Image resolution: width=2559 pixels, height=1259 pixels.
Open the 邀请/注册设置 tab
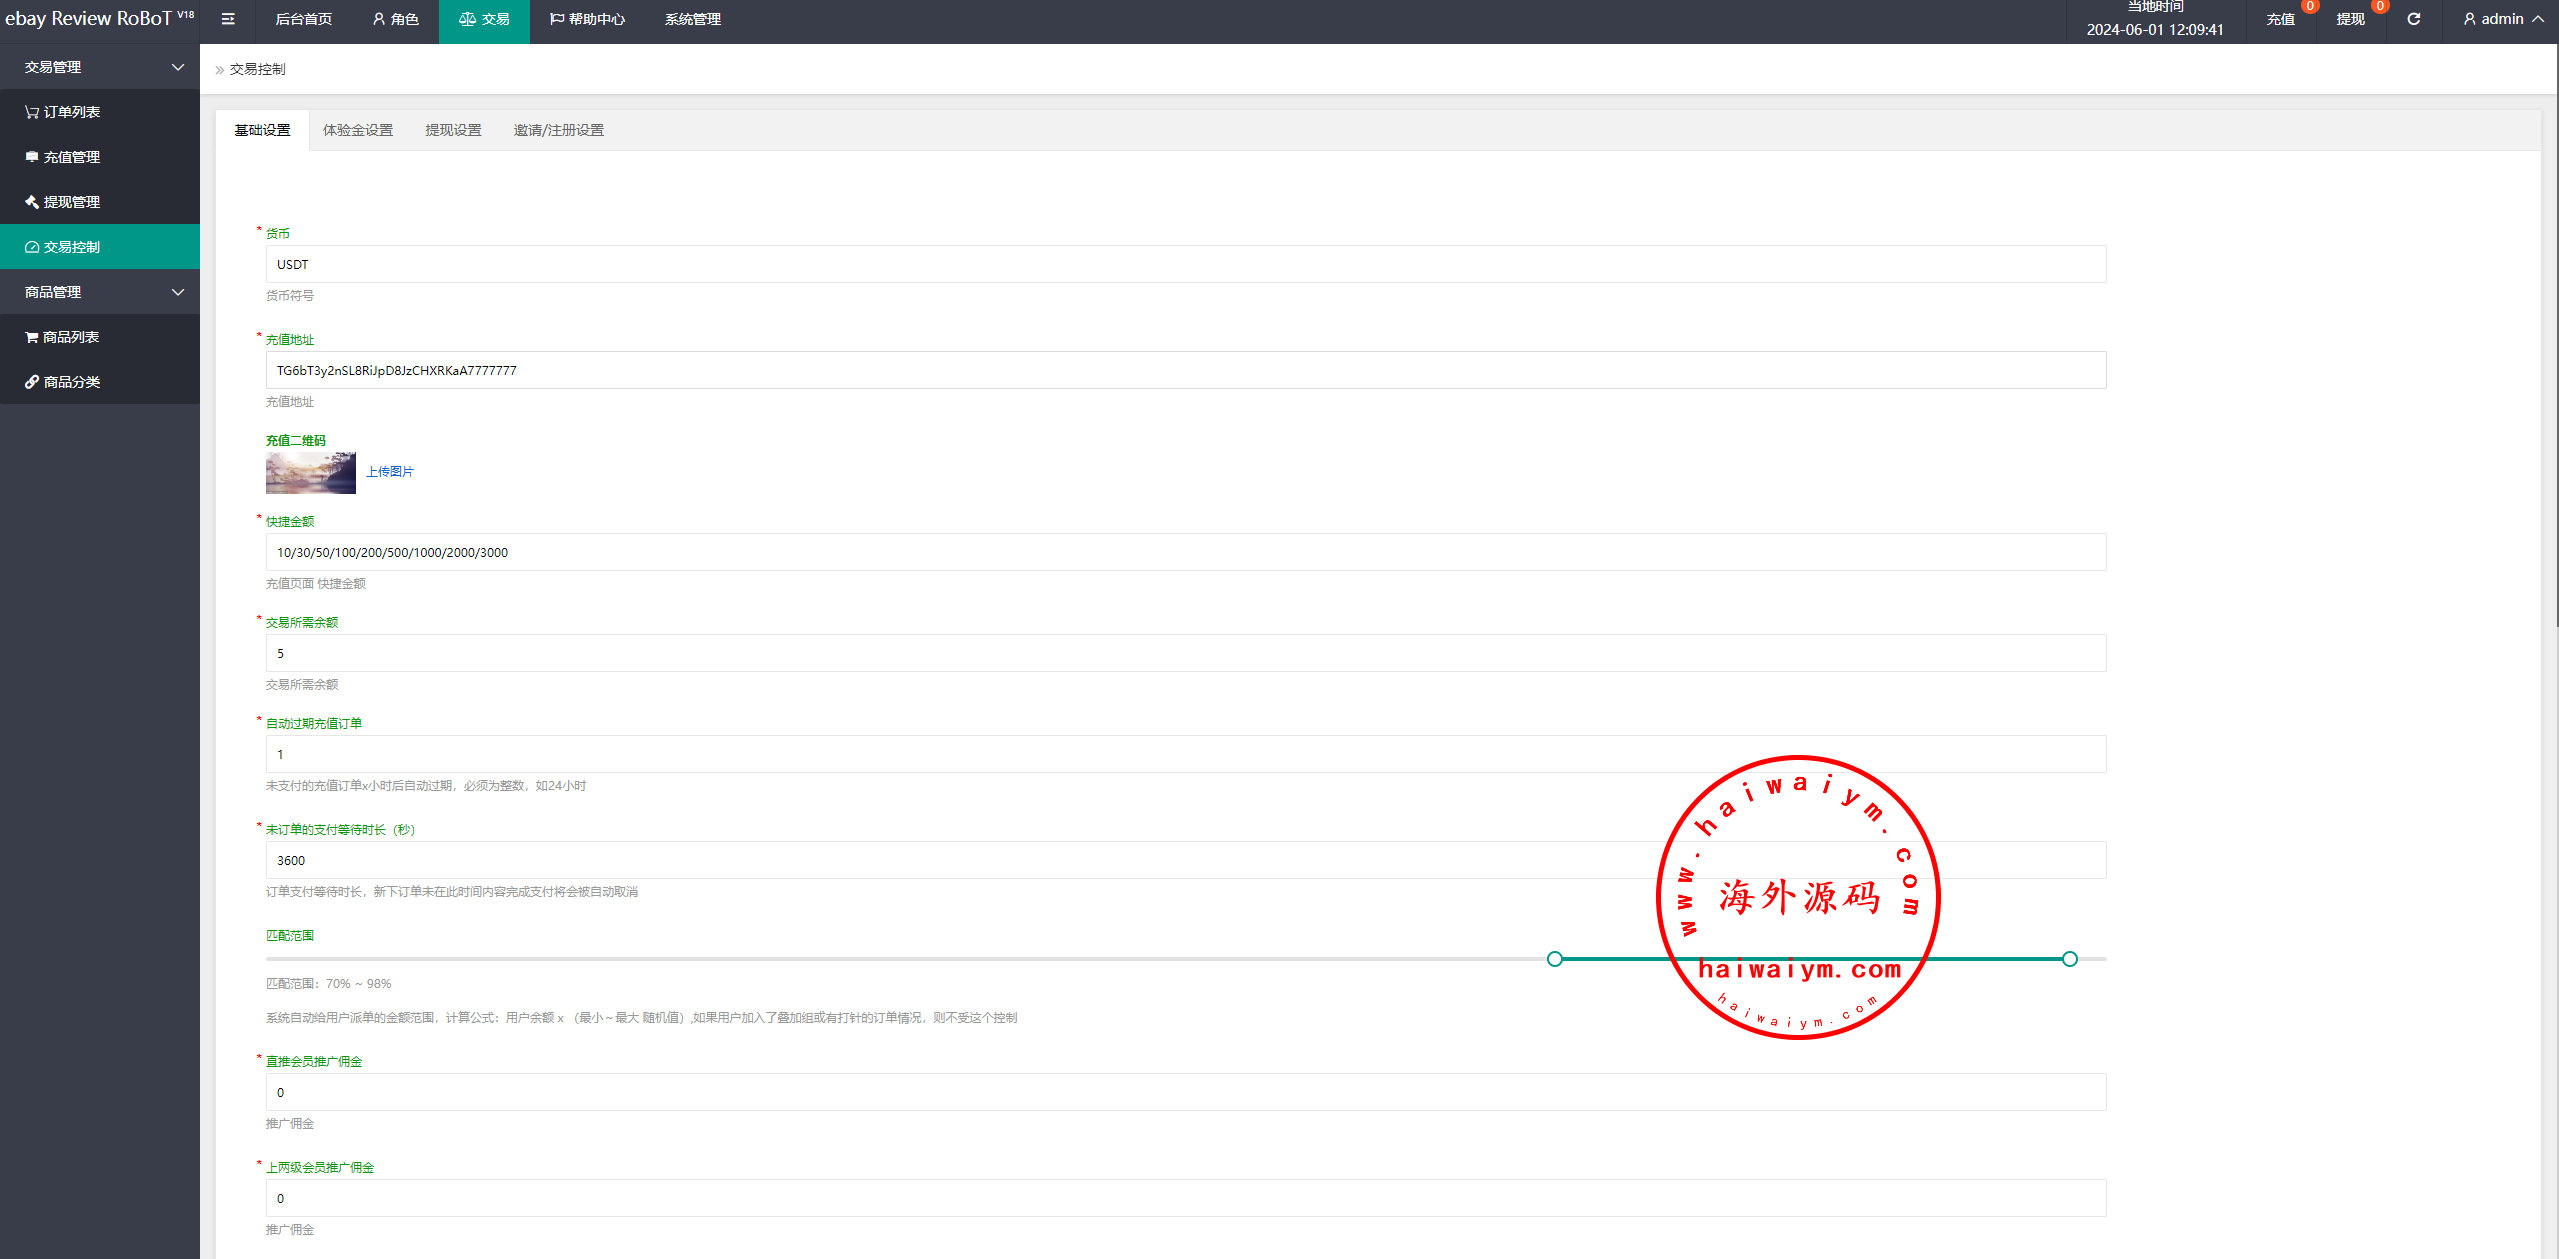click(x=558, y=130)
